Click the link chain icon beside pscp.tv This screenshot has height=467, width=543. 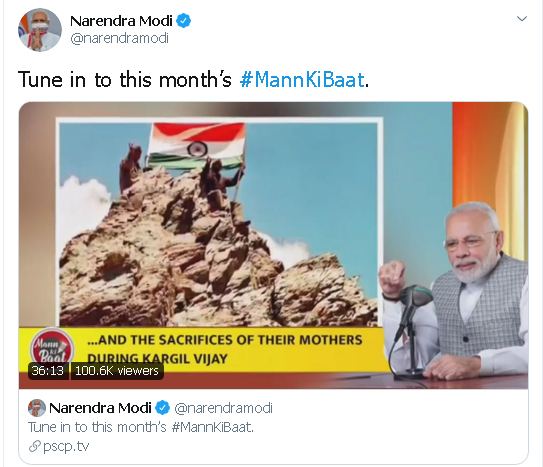click(x=35, y=447)
